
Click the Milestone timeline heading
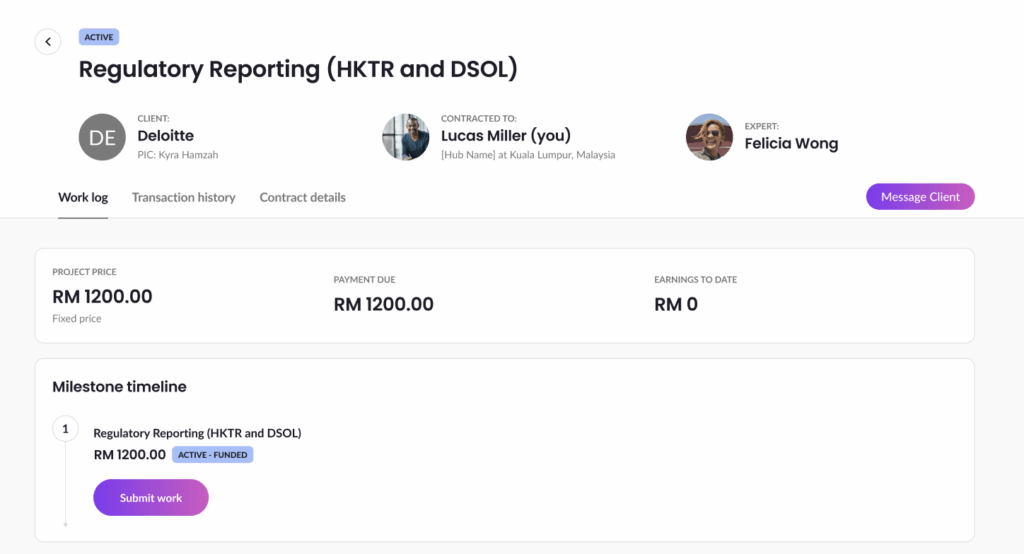point(119,386)
